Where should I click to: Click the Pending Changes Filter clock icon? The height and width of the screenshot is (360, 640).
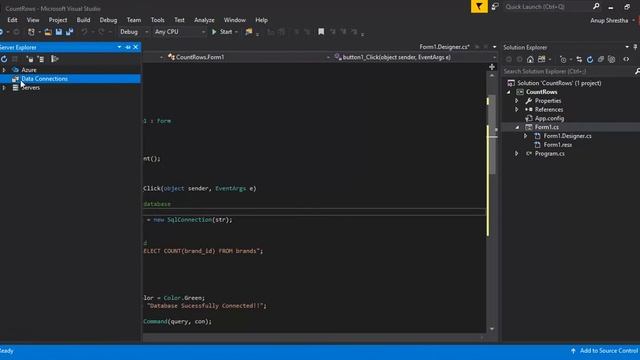[x=563, y=60]
